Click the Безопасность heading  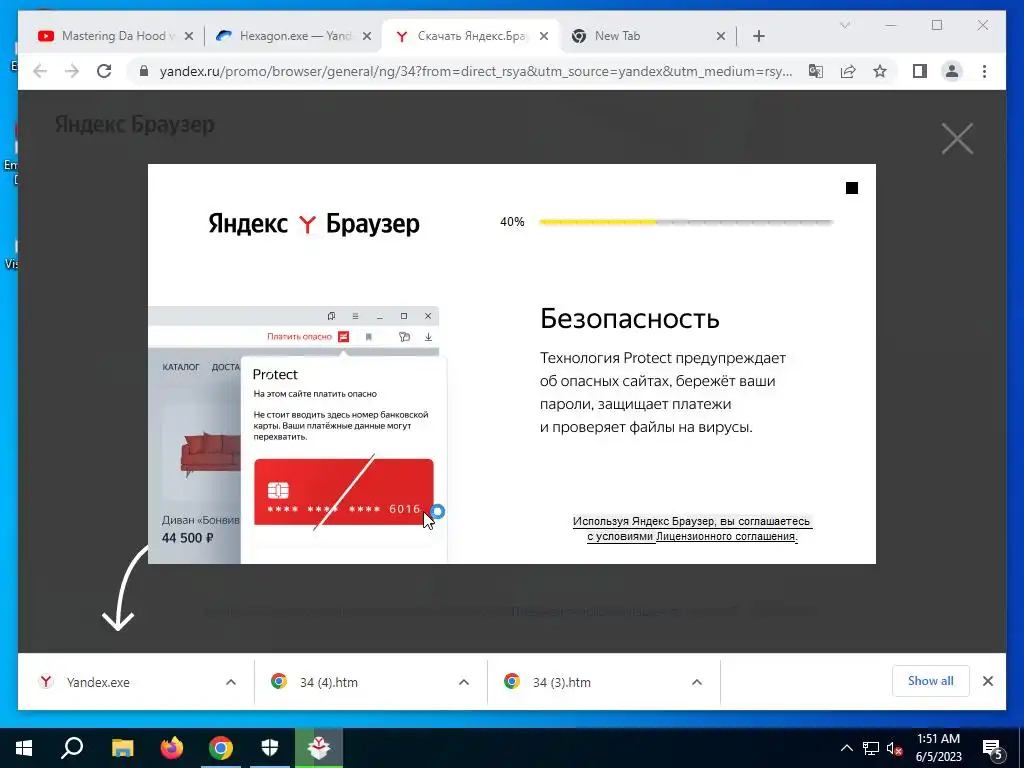click(x=630, y=319)
